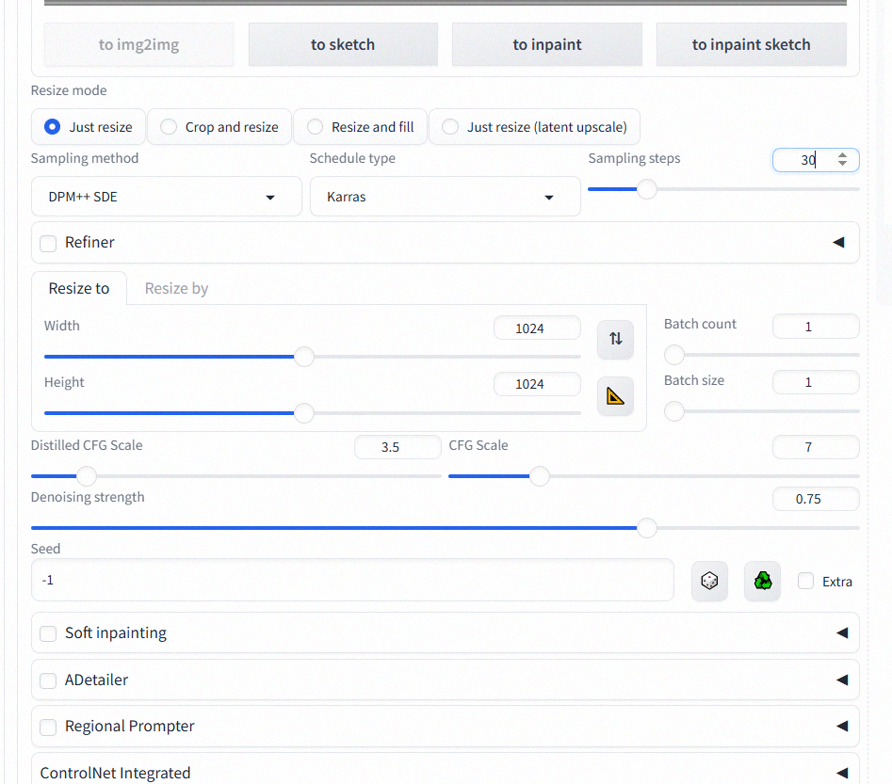Image resolution: width=892 pixels, height=784 pixels.
Task: Click the Batch count slider handle
Action: [x=674, y=354]
